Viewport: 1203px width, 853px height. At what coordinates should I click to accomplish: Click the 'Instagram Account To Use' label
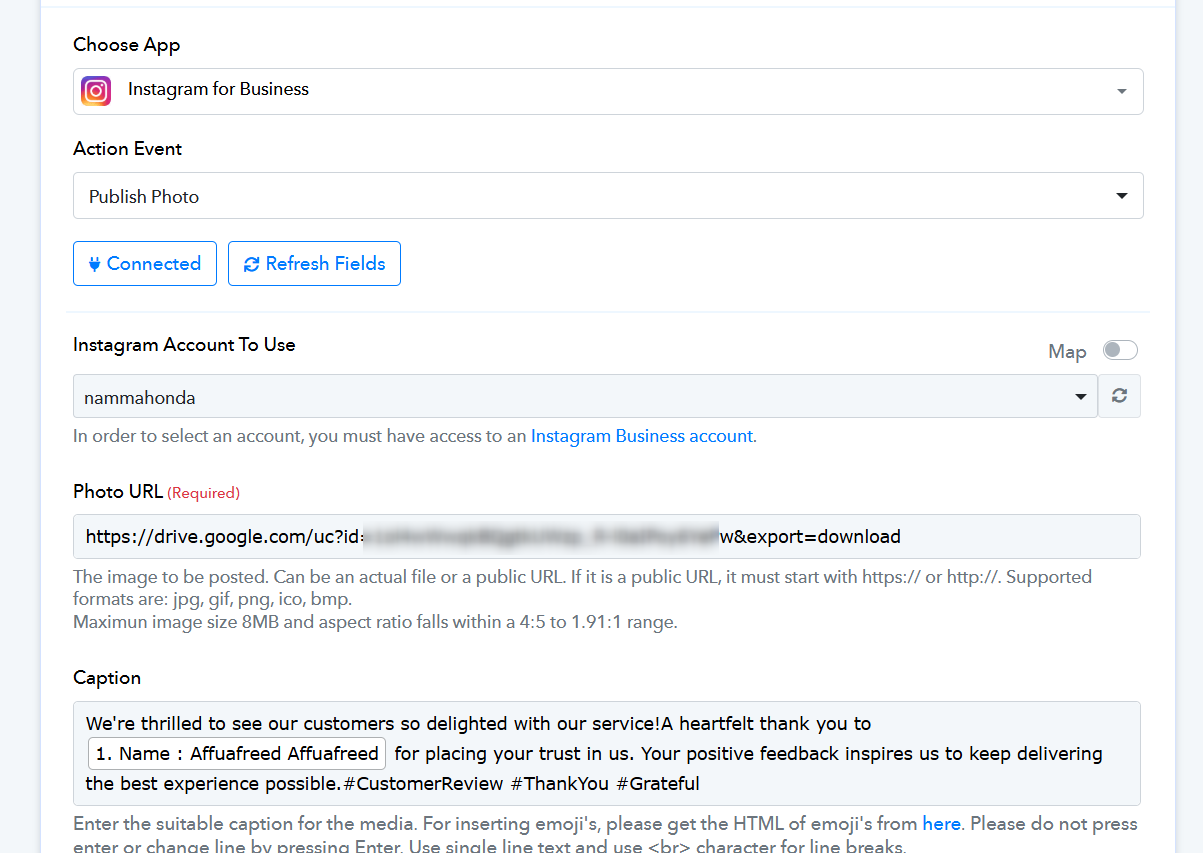[x=184, y=344]
